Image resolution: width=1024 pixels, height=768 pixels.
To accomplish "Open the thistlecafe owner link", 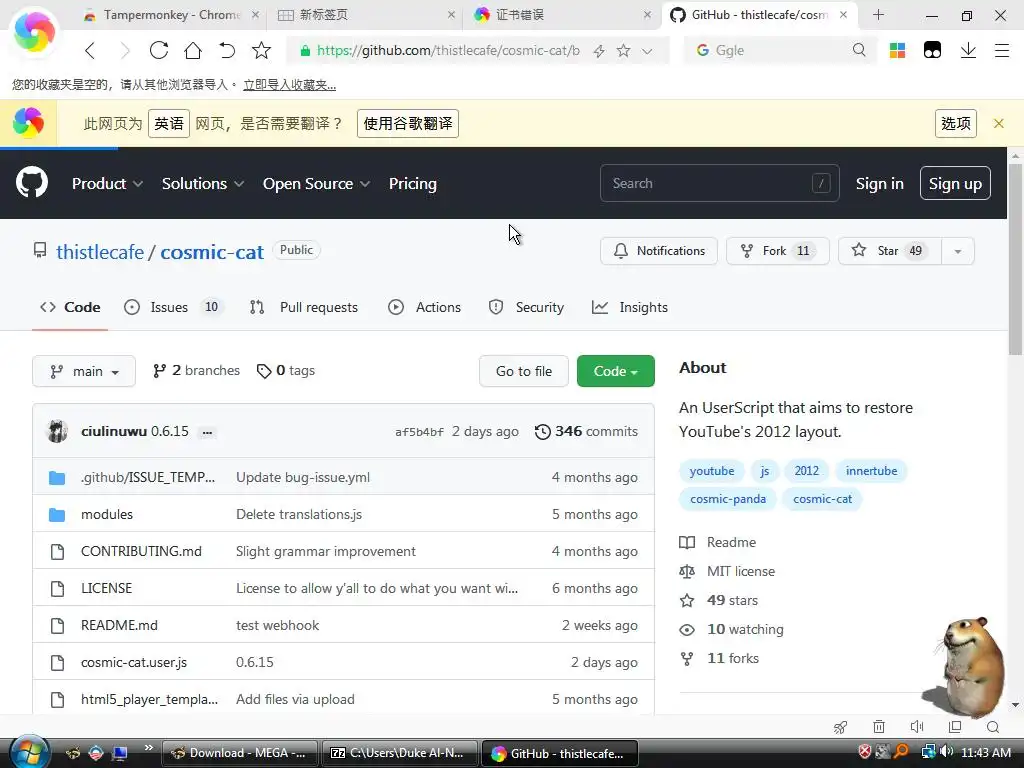I will (100, 252).
